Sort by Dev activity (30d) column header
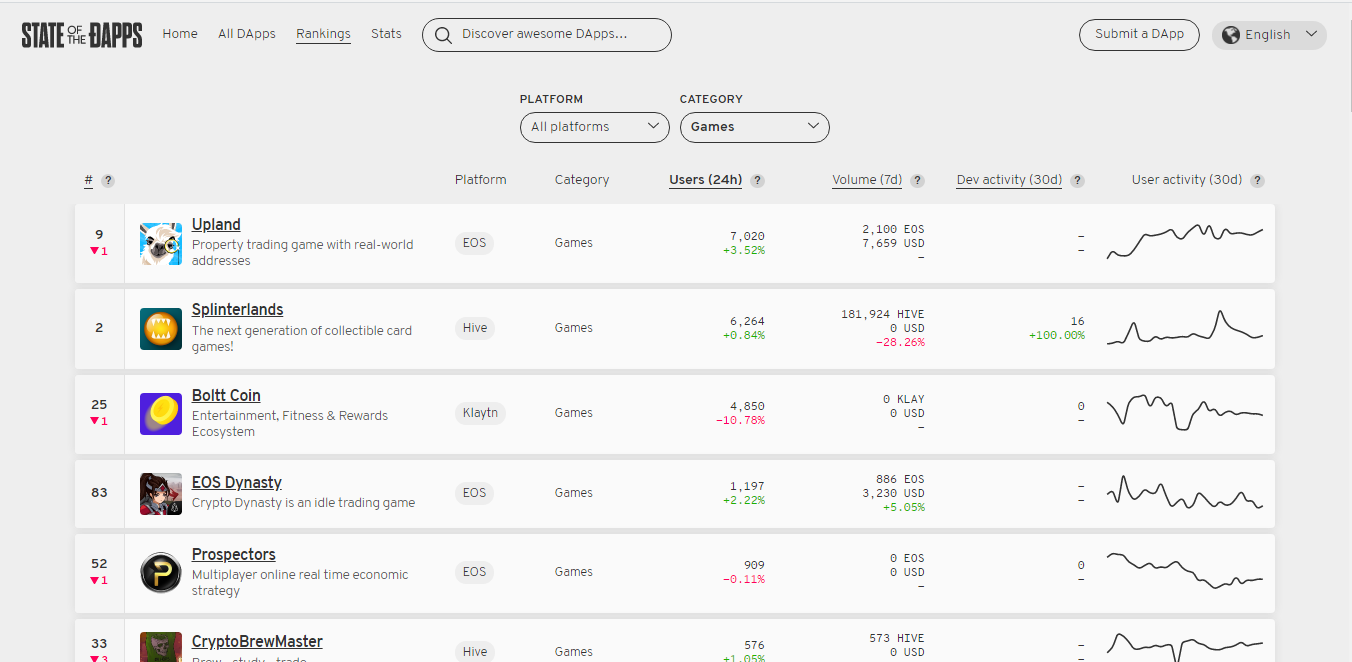This screenshot has width=1352, height=662. pos(1009,181)
